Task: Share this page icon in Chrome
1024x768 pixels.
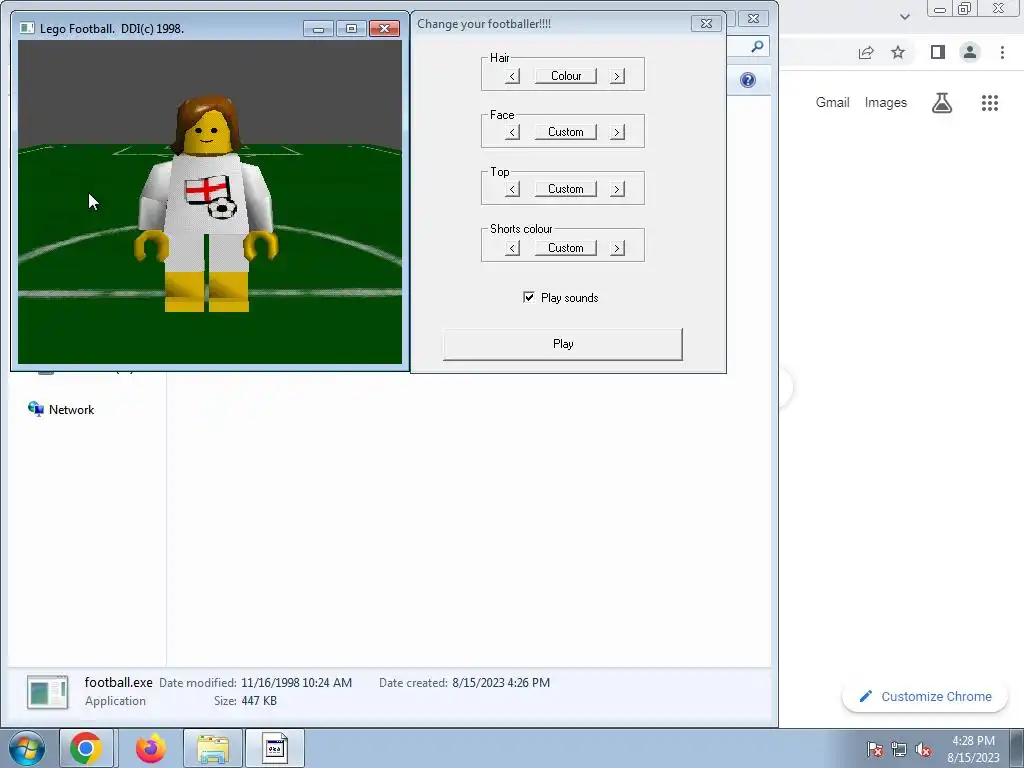Action: tap(866, 52)
